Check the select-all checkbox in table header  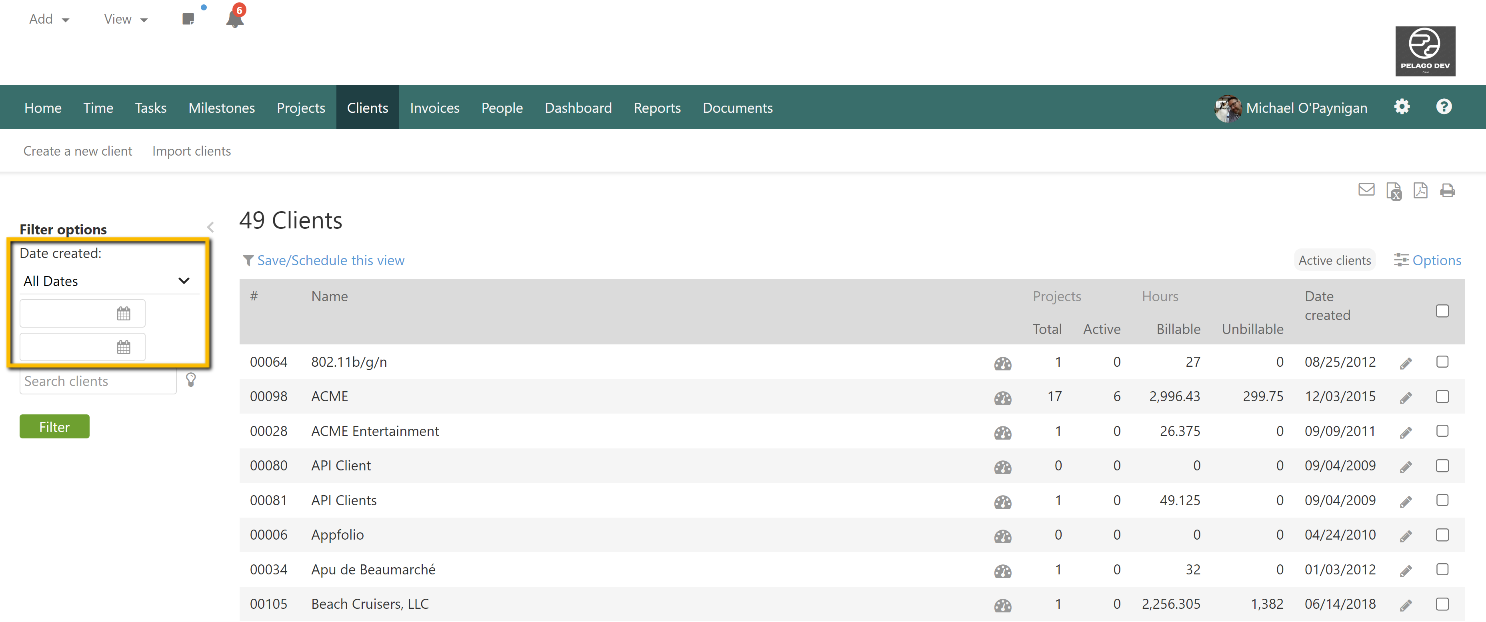tap(1442, 311)
